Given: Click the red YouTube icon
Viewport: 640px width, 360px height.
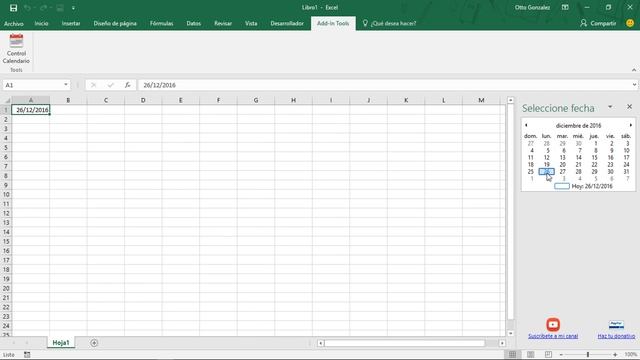Looking at the screenshot, I should click(x=553, y=324).
